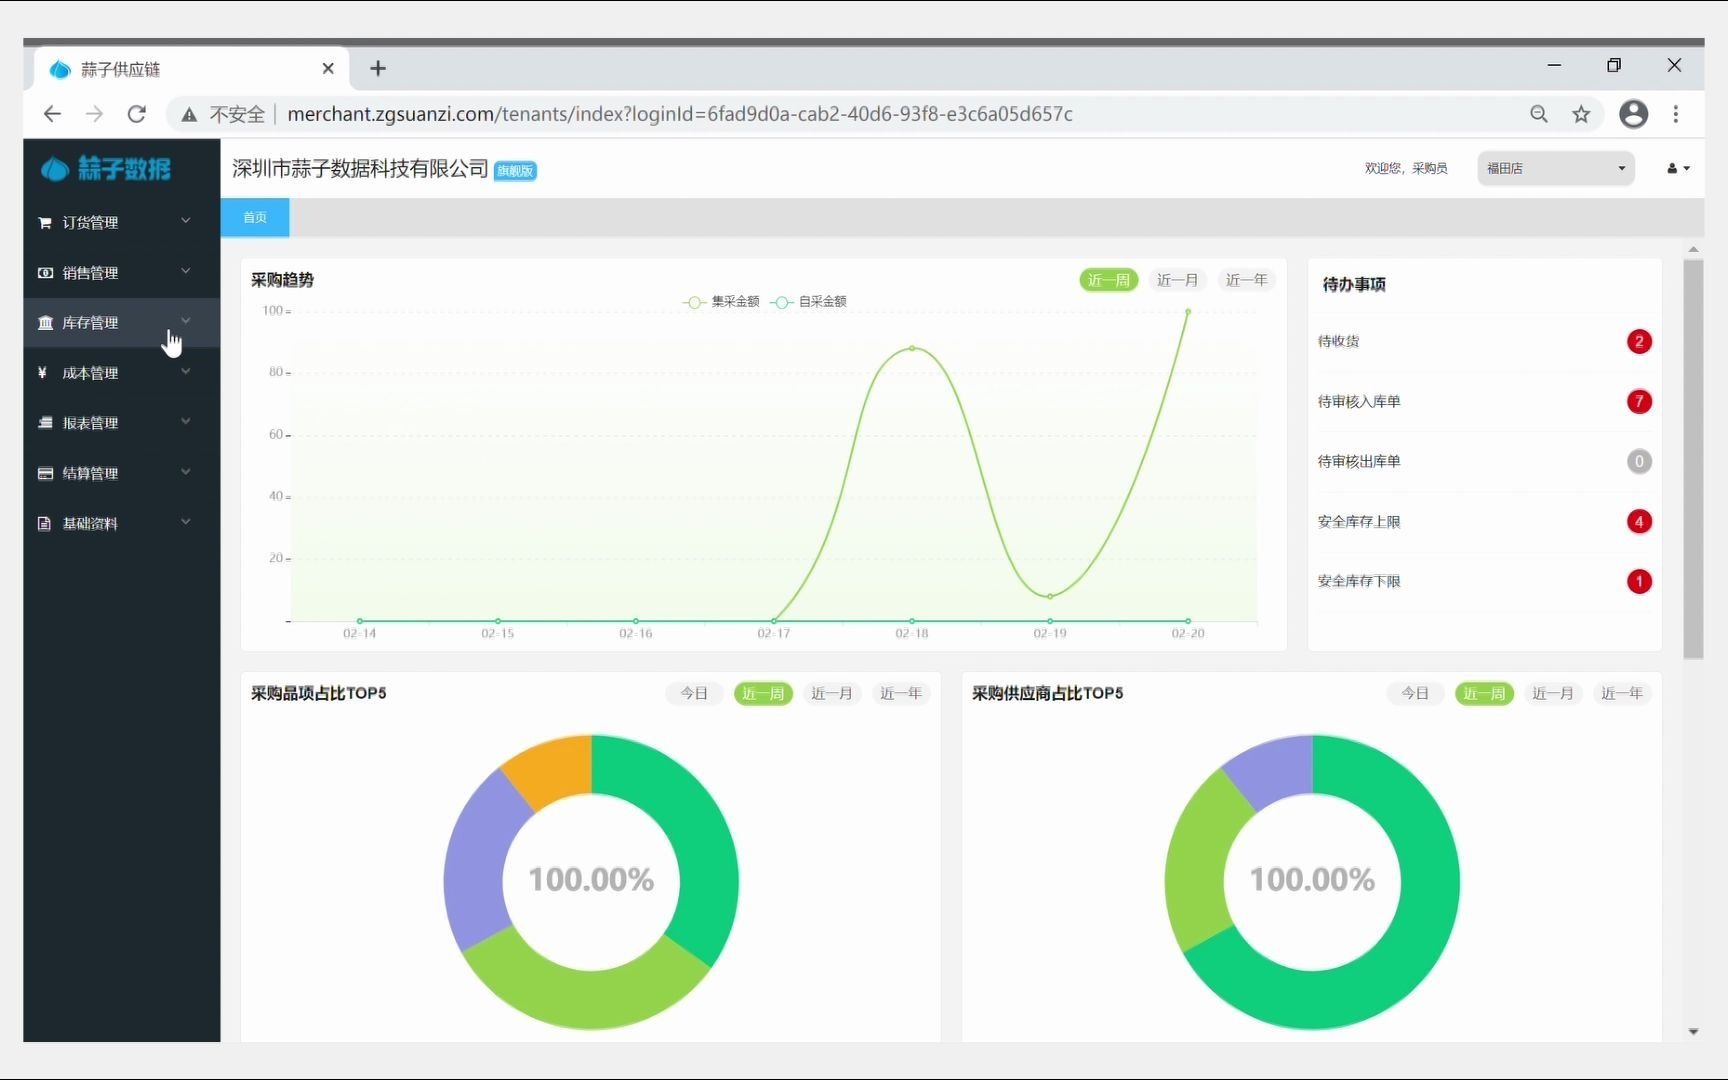Expand 结算管理 chevron
The width and height of the screenshot is (1728, 1080).
186,471
